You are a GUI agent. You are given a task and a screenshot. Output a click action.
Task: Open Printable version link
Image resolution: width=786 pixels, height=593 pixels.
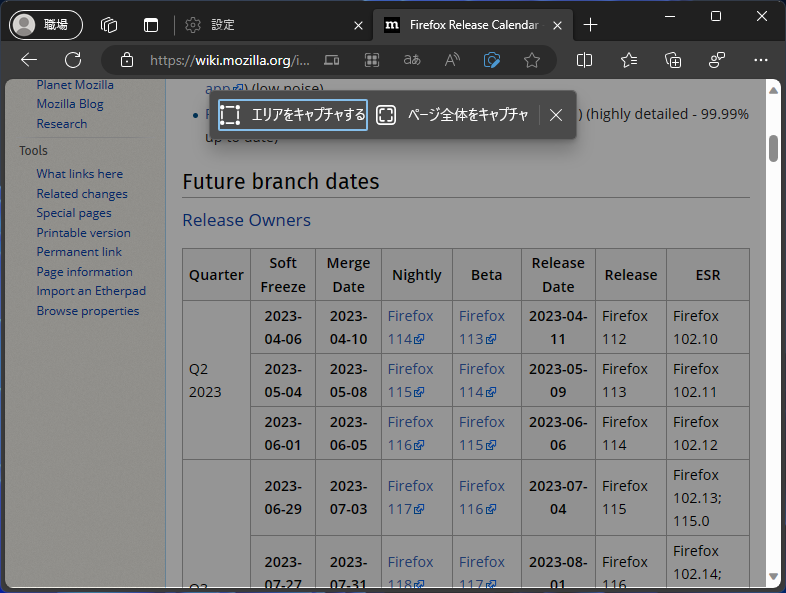[84, 233]
